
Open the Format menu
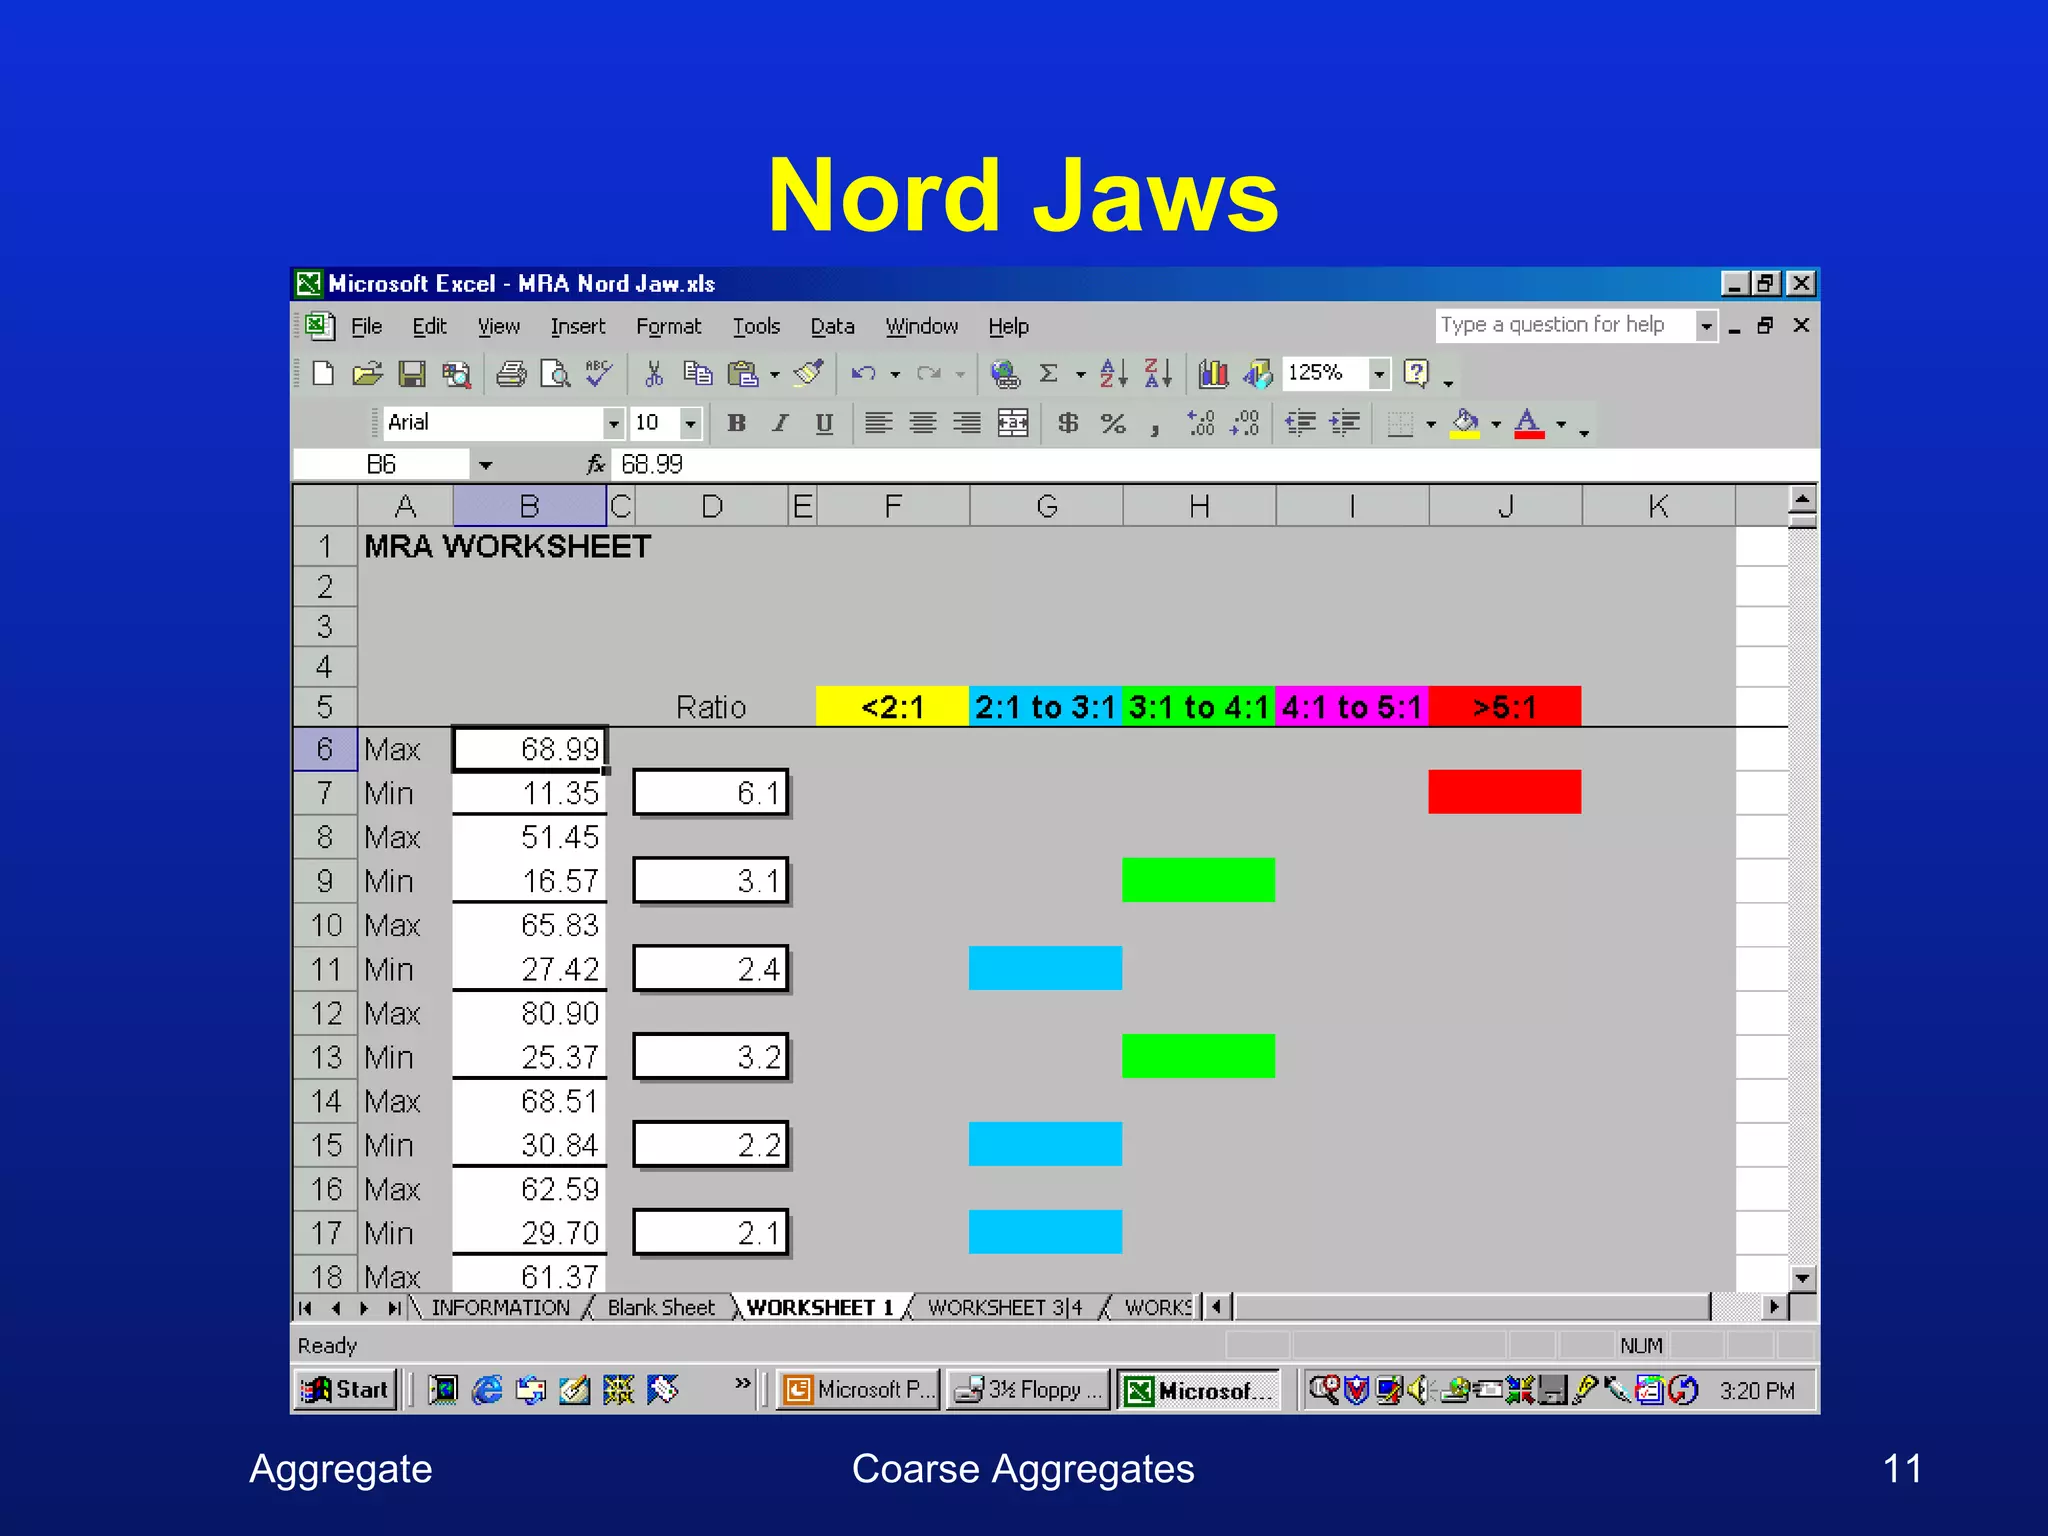[x=668, y=326]
